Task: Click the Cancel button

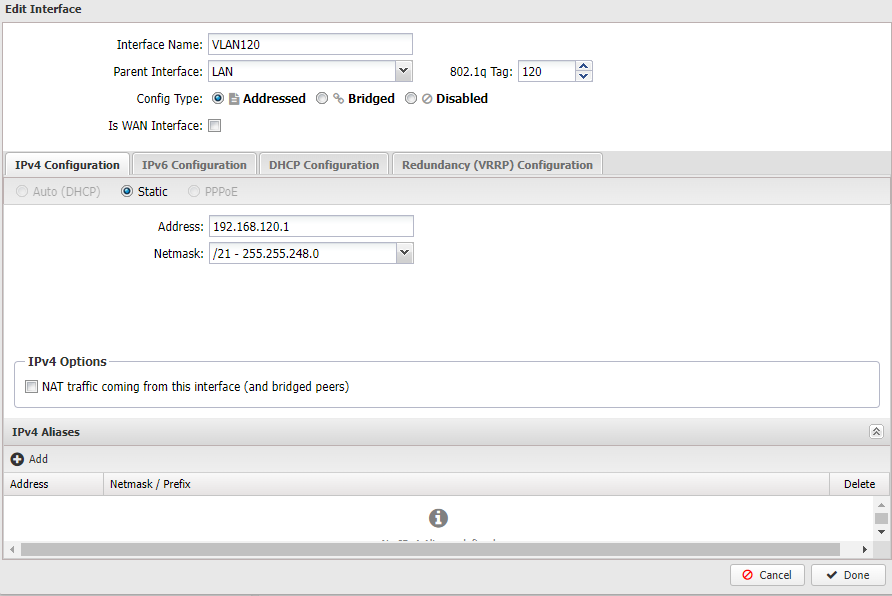Action: [x=767, y=575]
